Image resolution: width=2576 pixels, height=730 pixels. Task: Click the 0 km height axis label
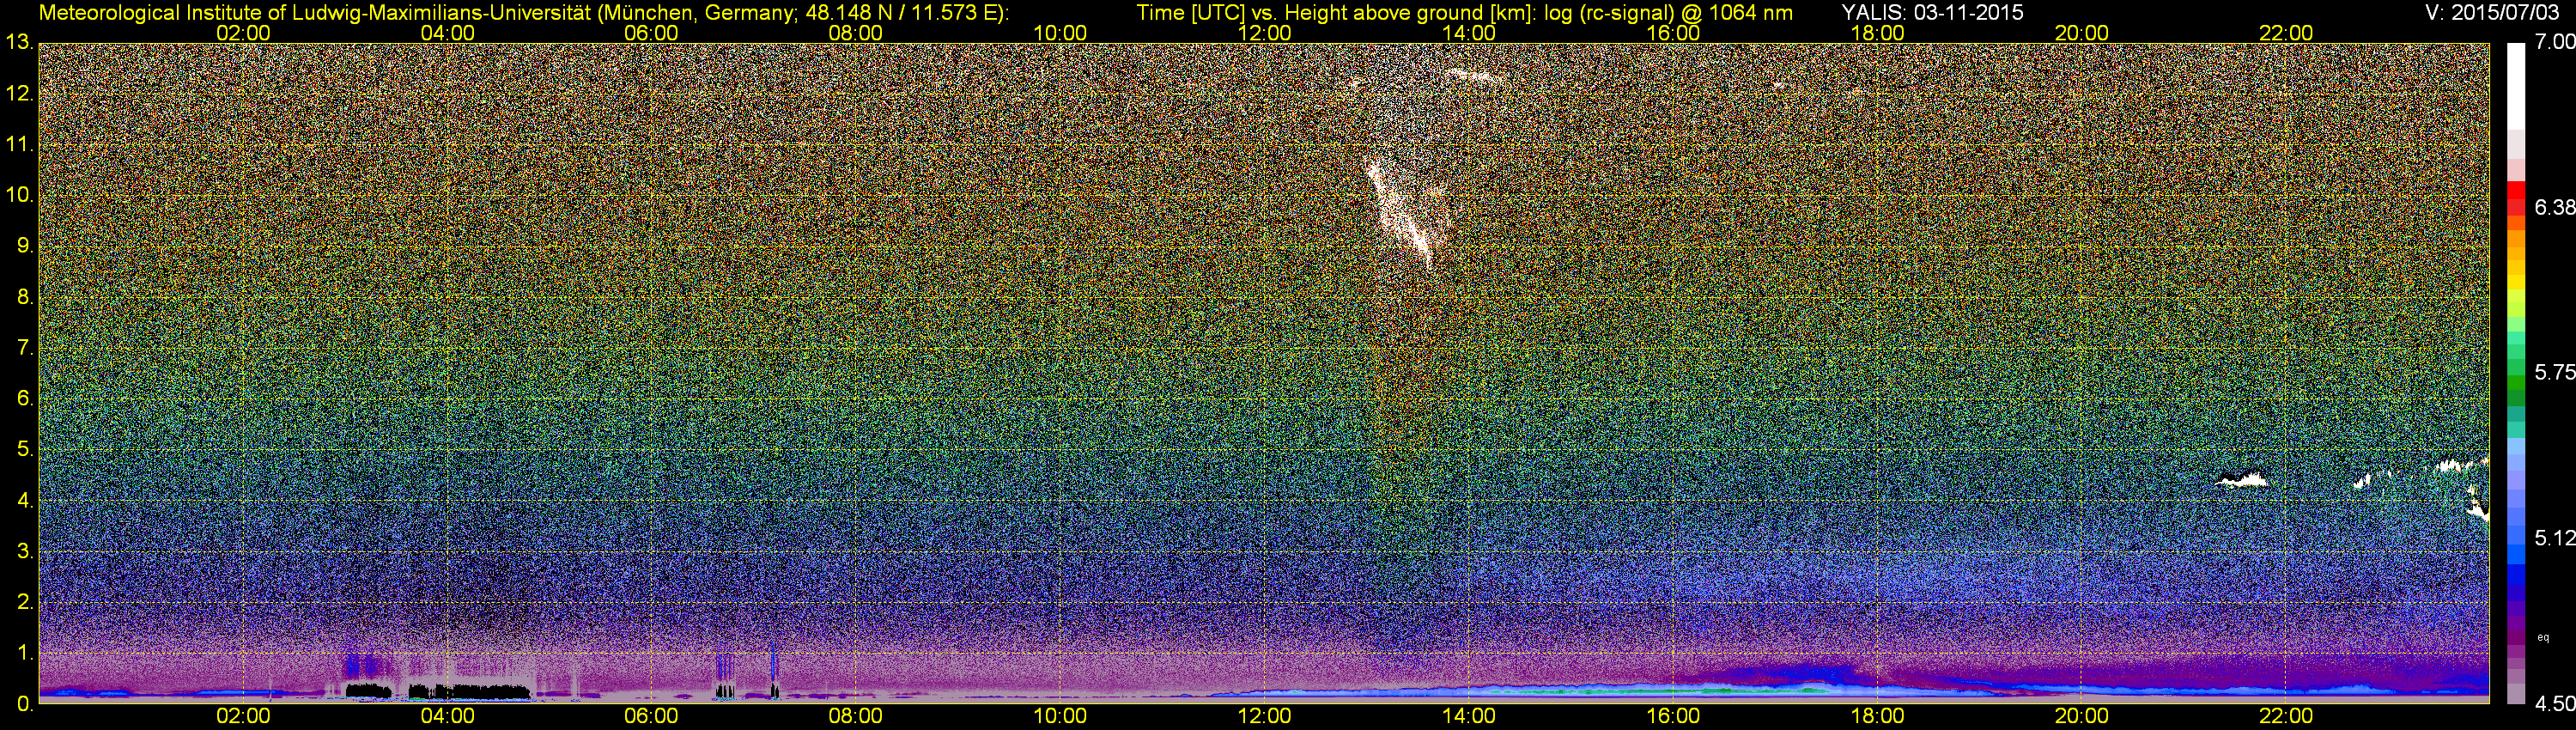(25, 704)
